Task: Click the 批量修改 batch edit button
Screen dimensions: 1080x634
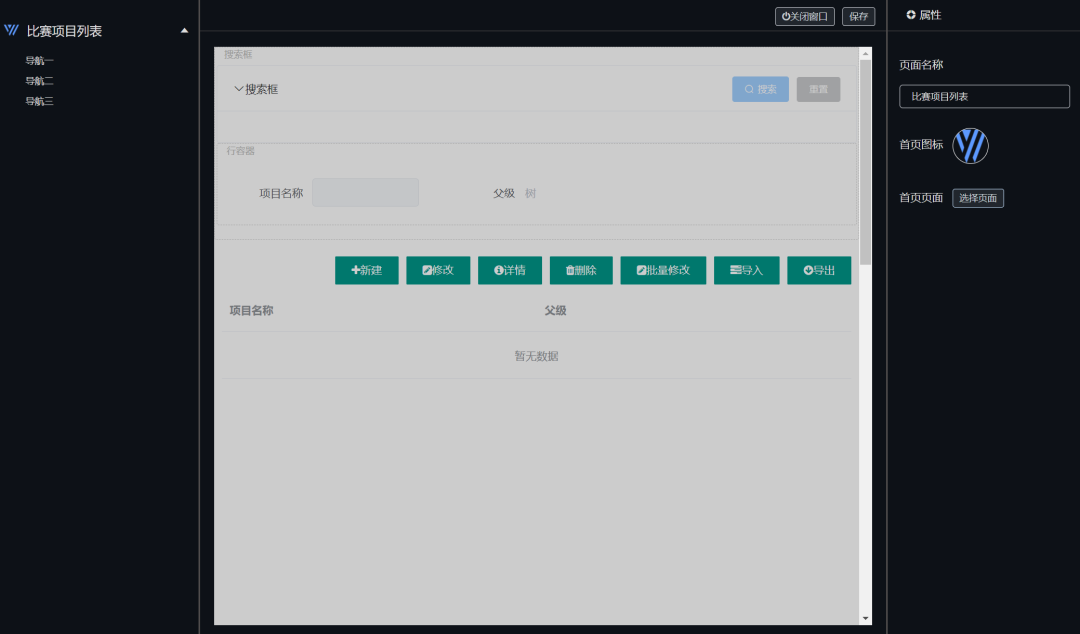Action: point(663,270)
